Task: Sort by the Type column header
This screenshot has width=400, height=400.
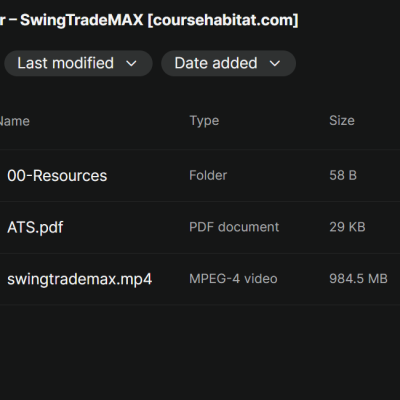Action: pyautogui.click(x=204, y=121)
